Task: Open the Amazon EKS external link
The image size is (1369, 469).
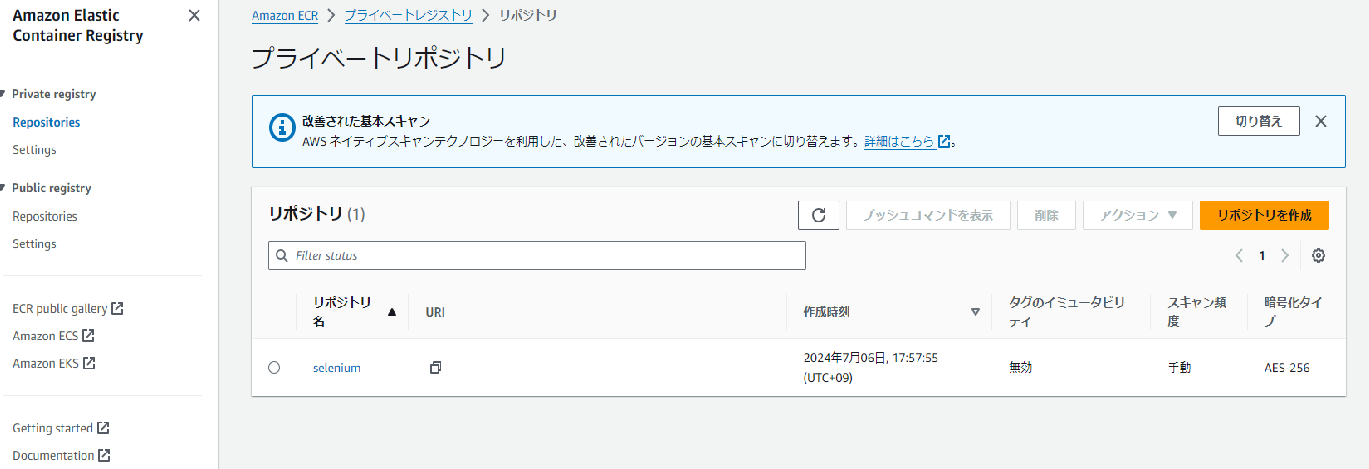Action: 54,363
